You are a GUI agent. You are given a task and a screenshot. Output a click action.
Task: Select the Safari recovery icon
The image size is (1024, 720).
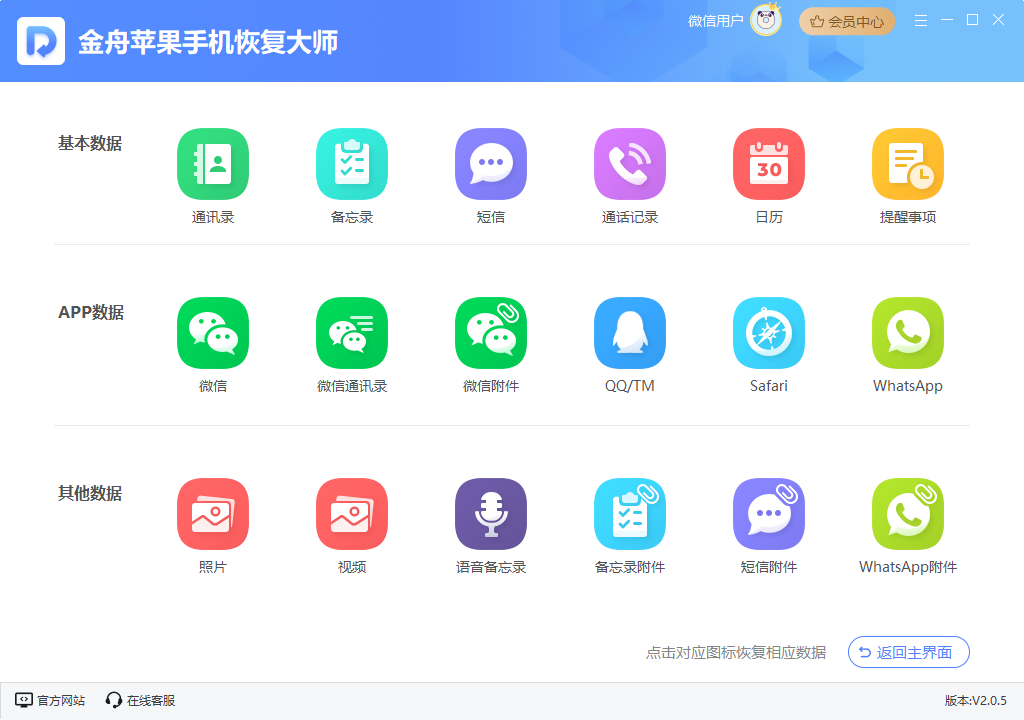[x=769, y=333]
